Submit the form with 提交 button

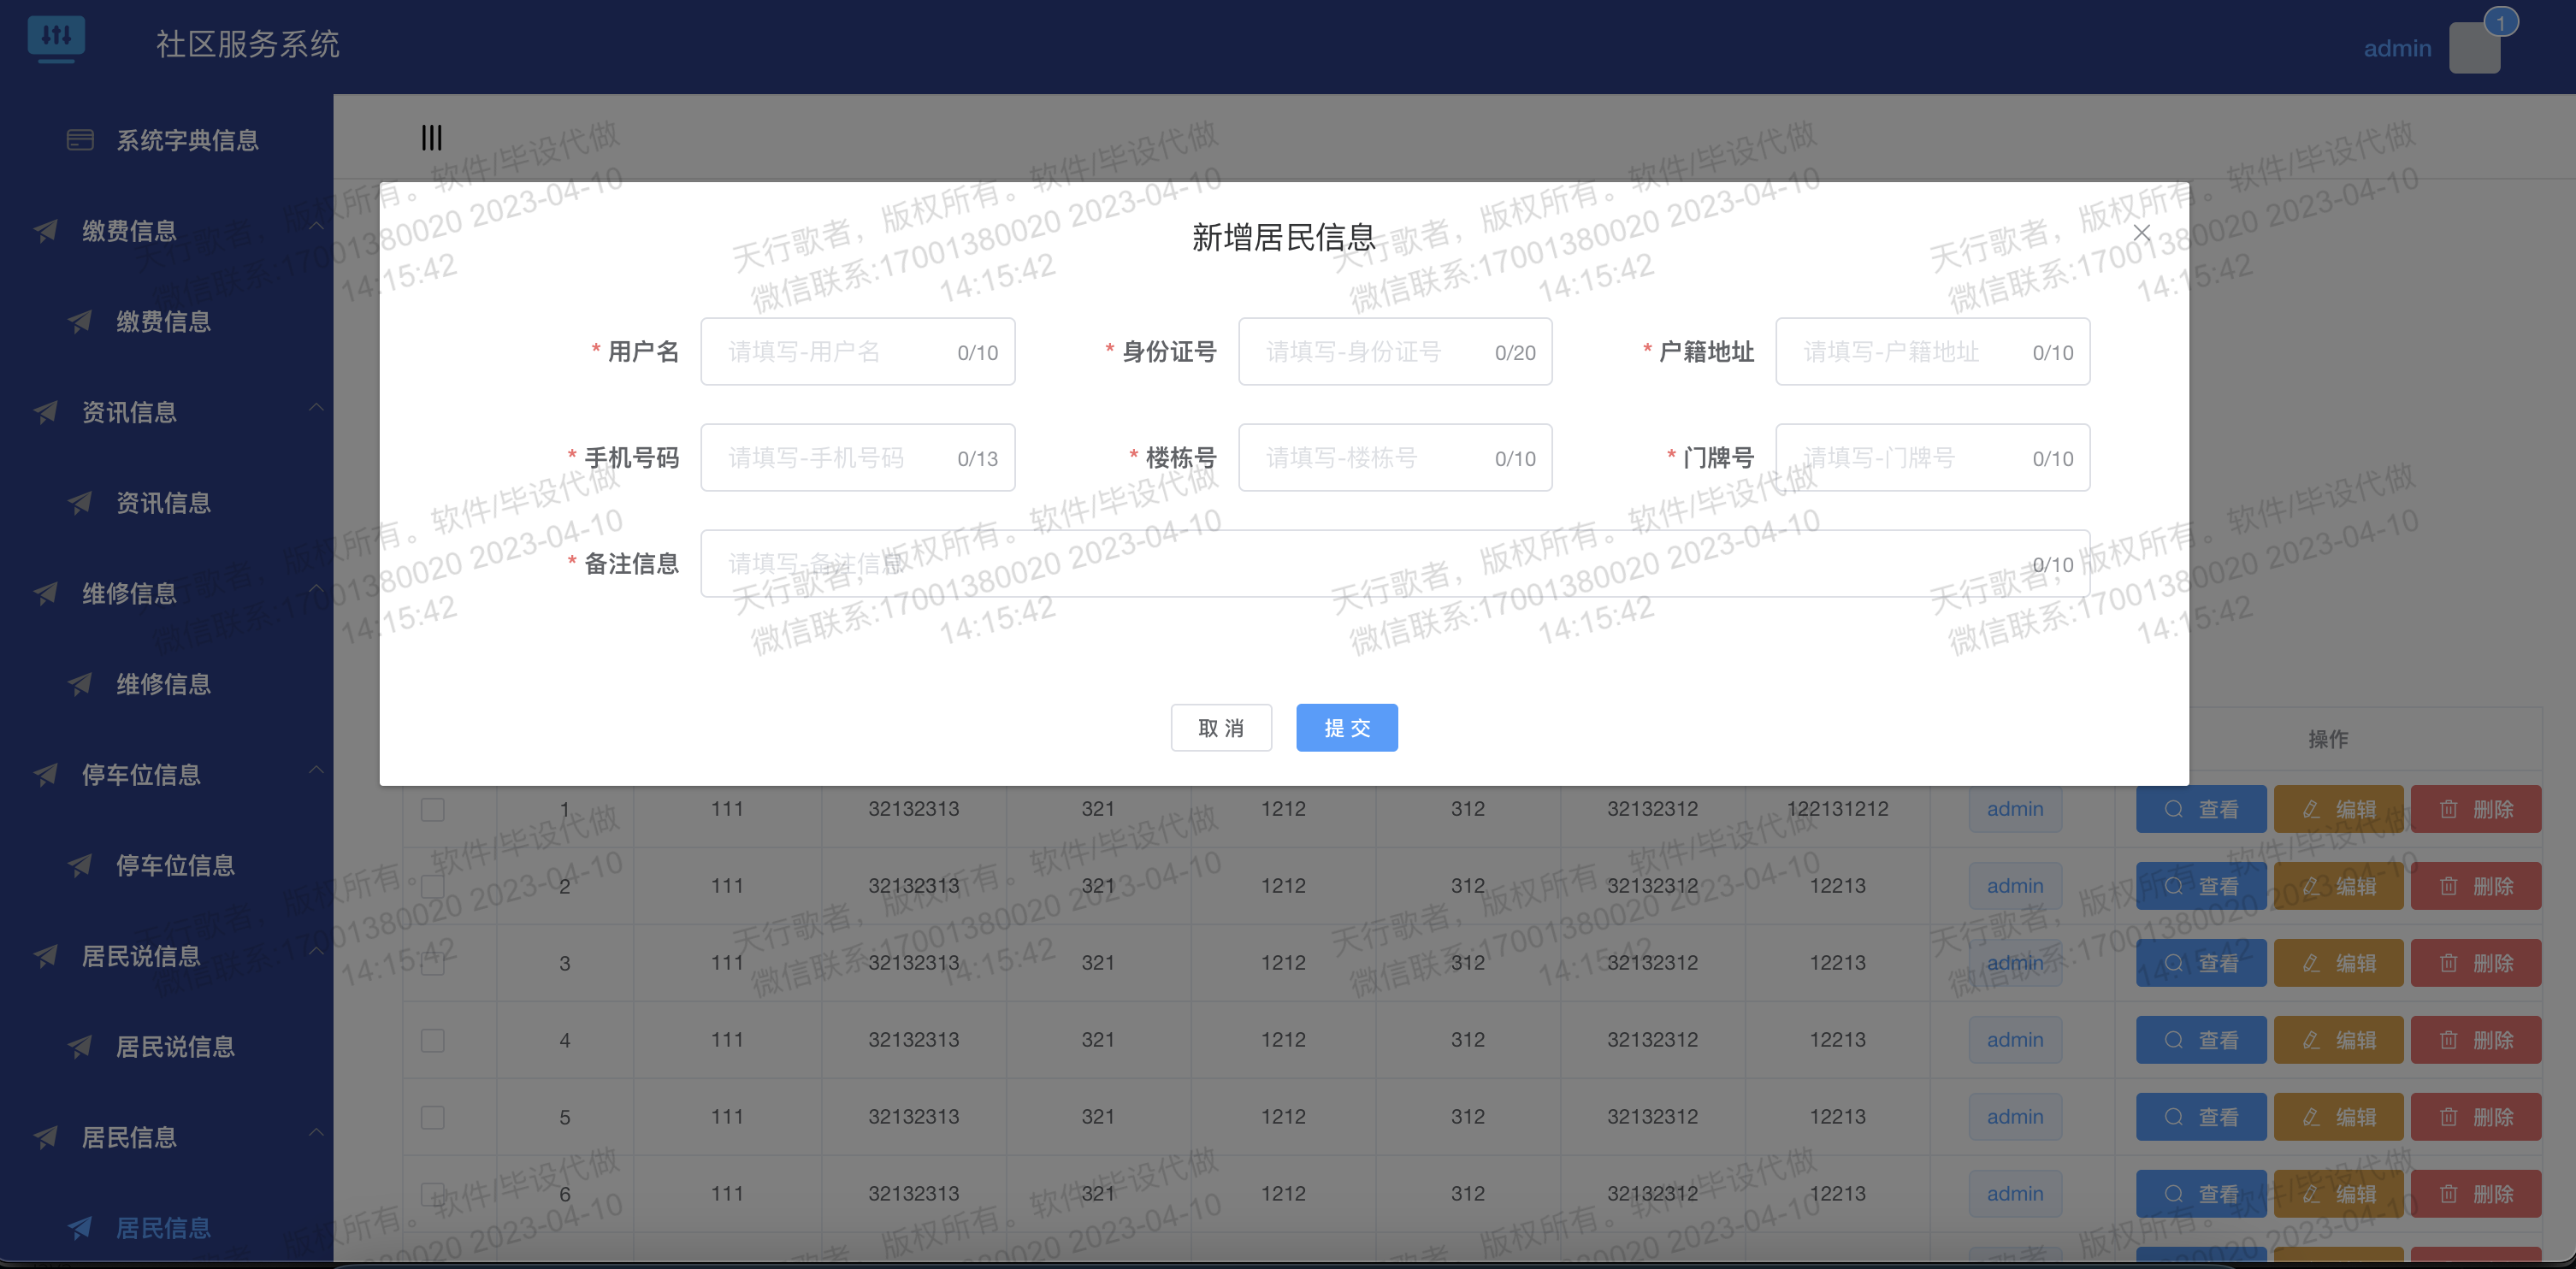[x=1346, y=728]
